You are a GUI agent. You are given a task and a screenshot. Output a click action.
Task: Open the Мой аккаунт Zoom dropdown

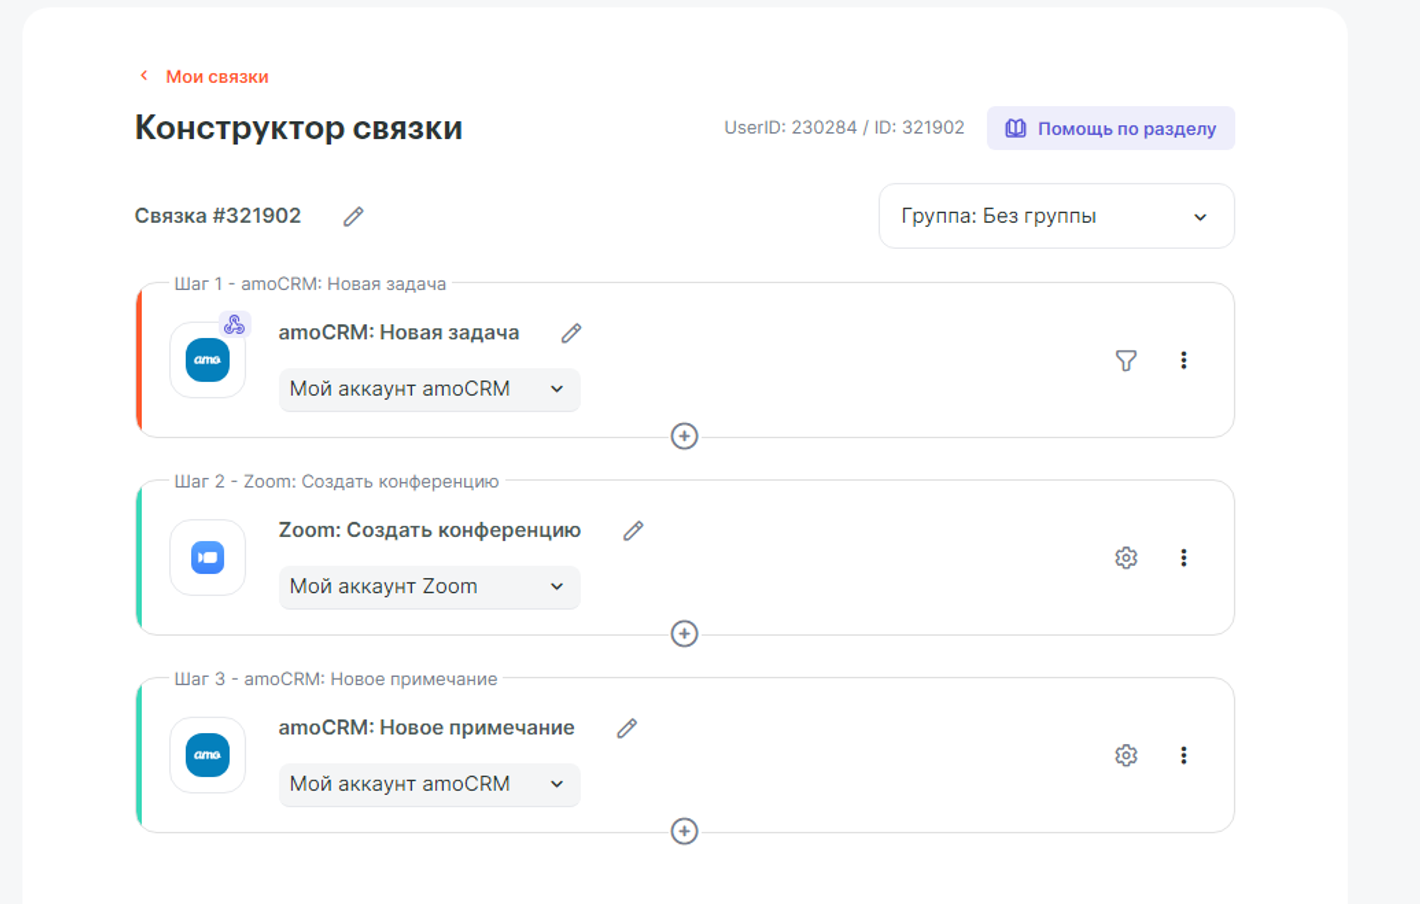coord(428,587)
